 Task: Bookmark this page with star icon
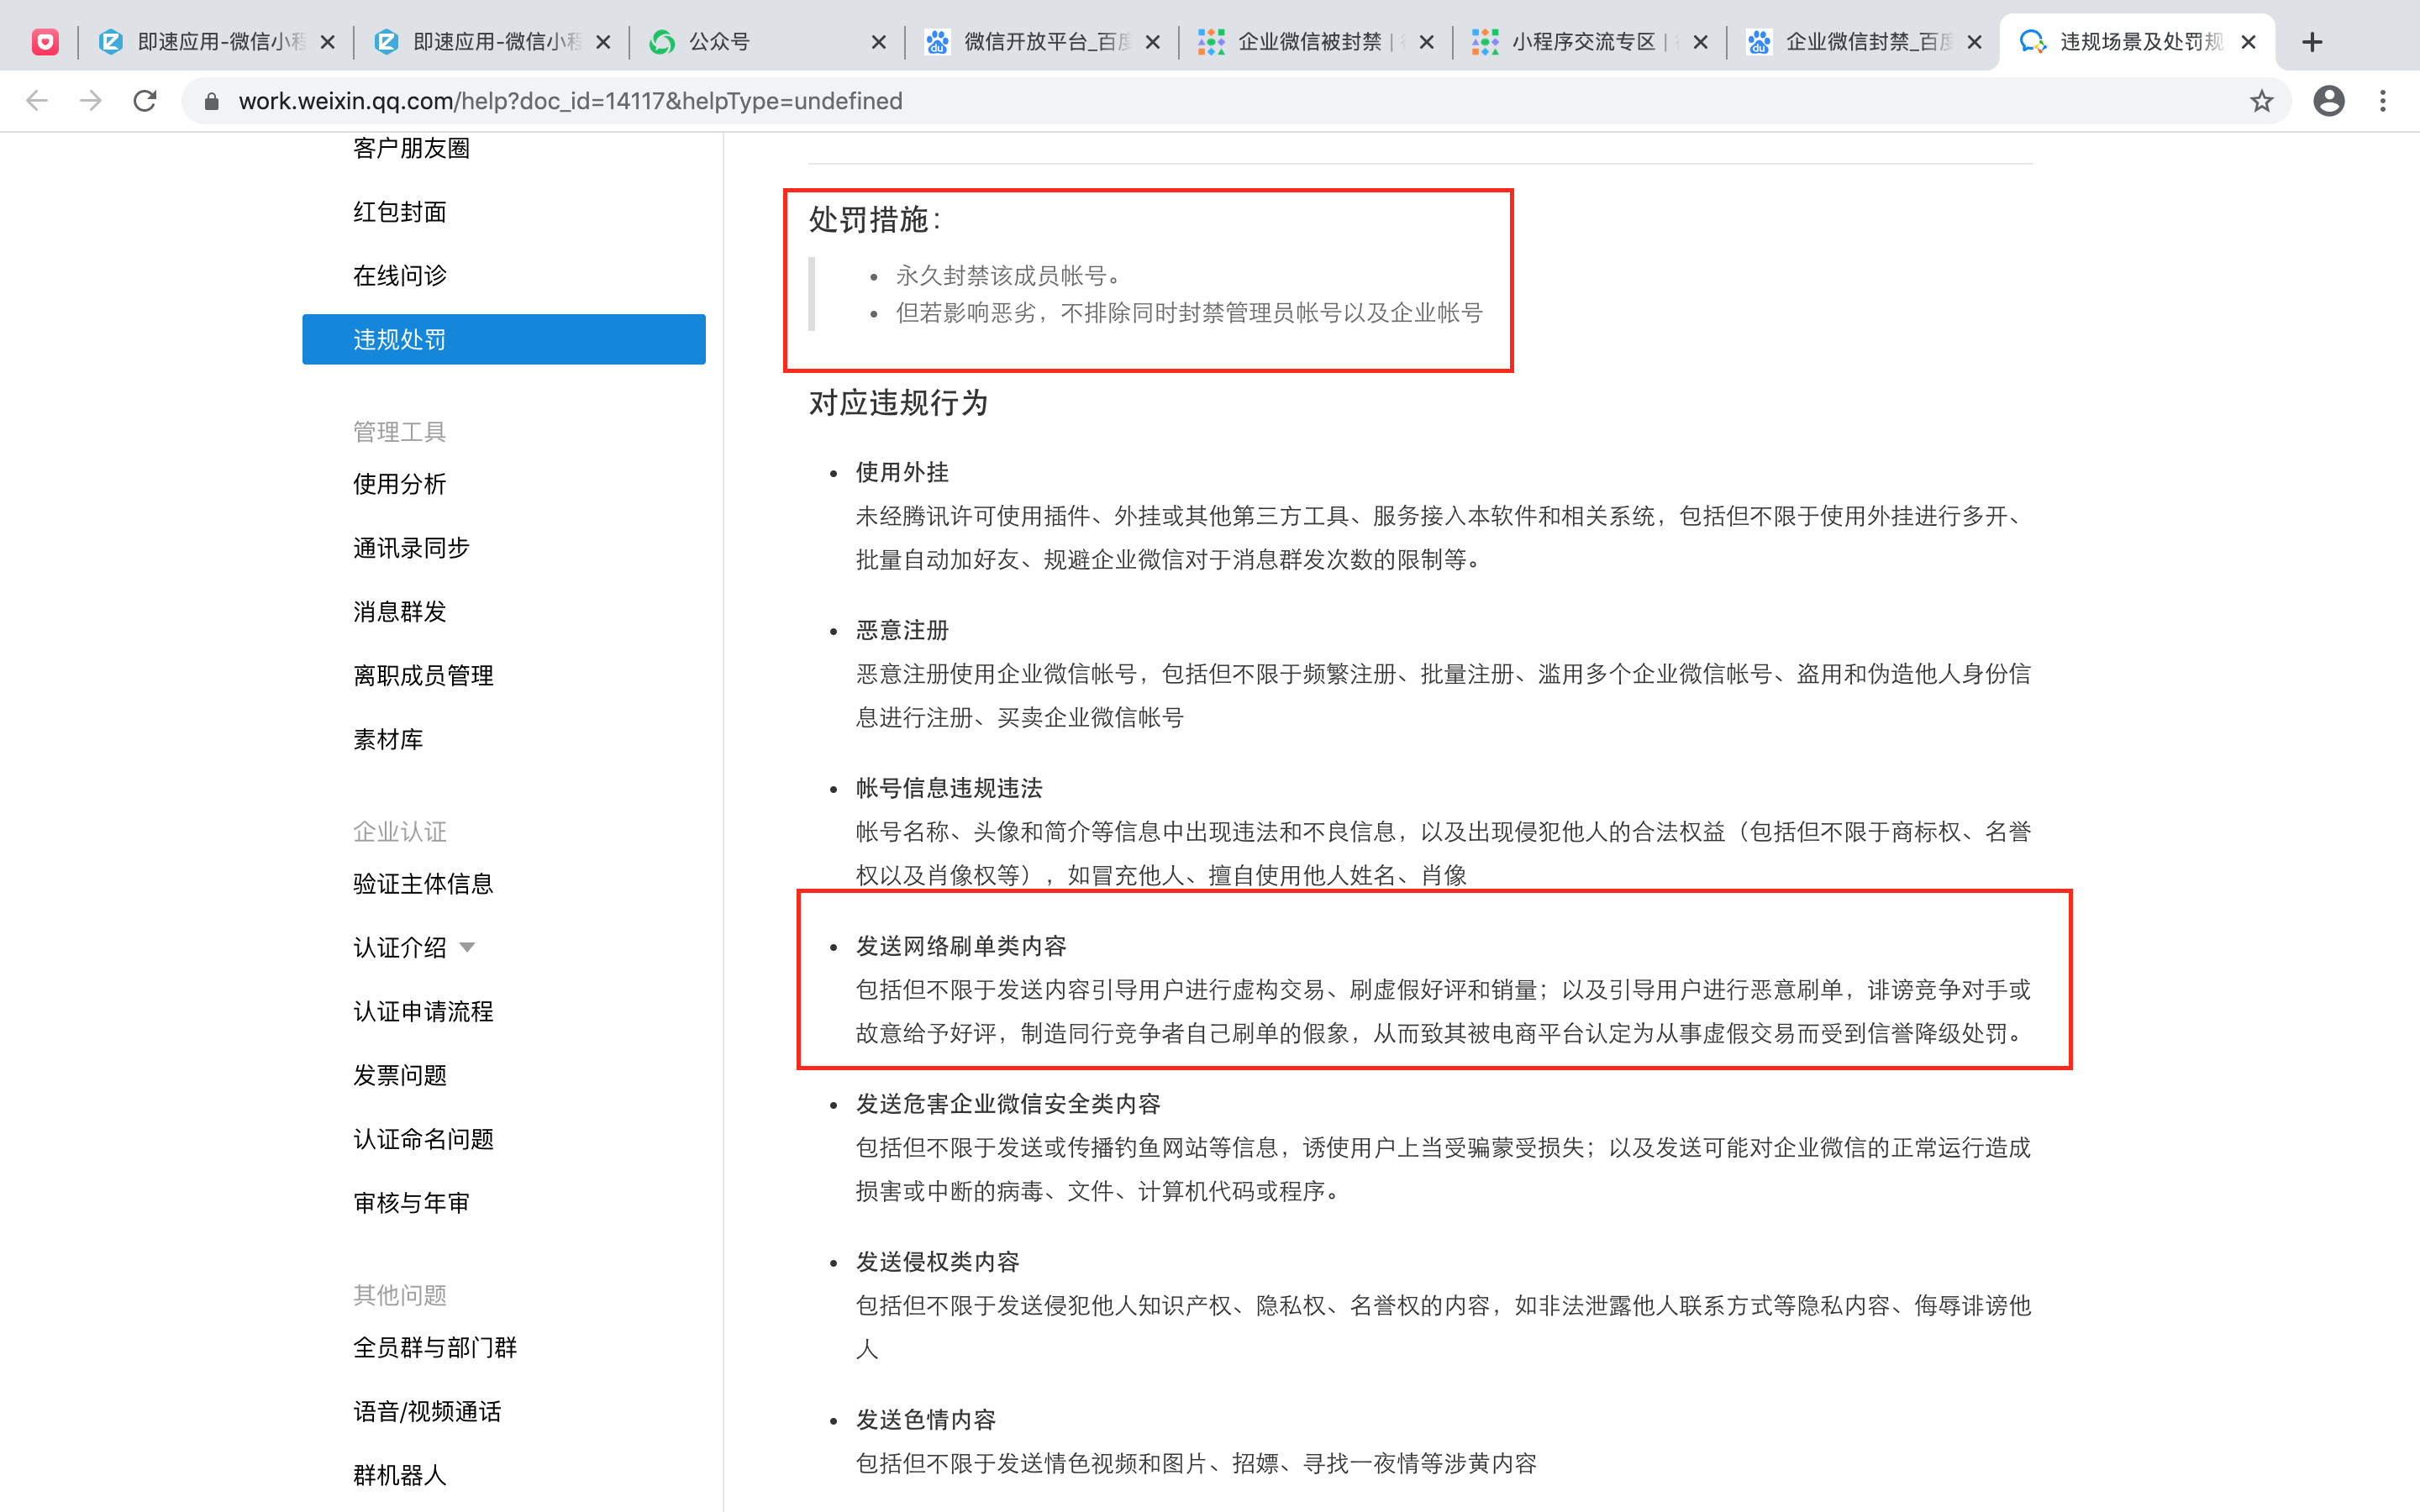tap(2261, 101)
